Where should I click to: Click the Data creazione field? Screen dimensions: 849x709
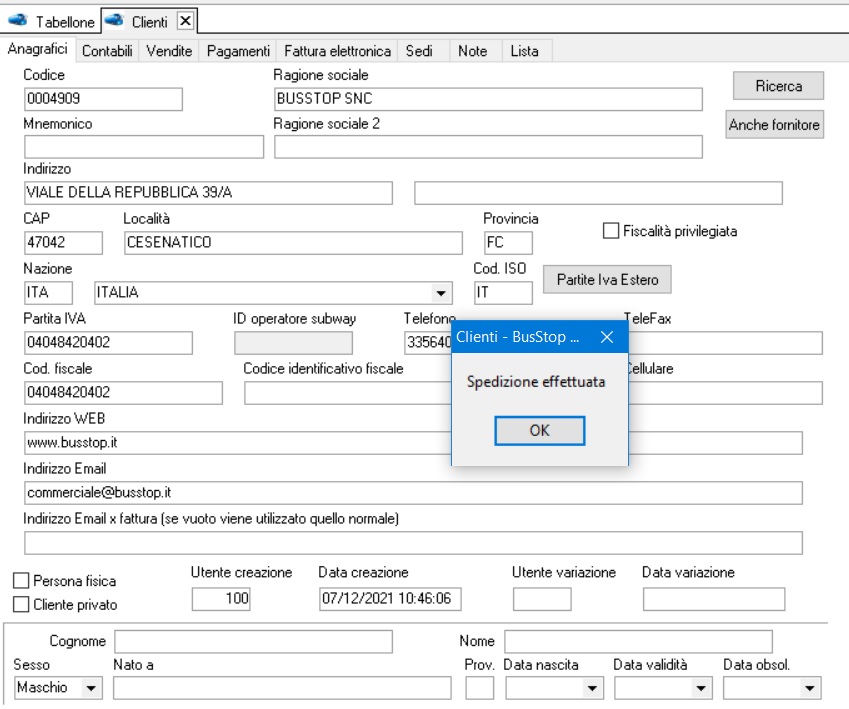click(x=390, y=599)
